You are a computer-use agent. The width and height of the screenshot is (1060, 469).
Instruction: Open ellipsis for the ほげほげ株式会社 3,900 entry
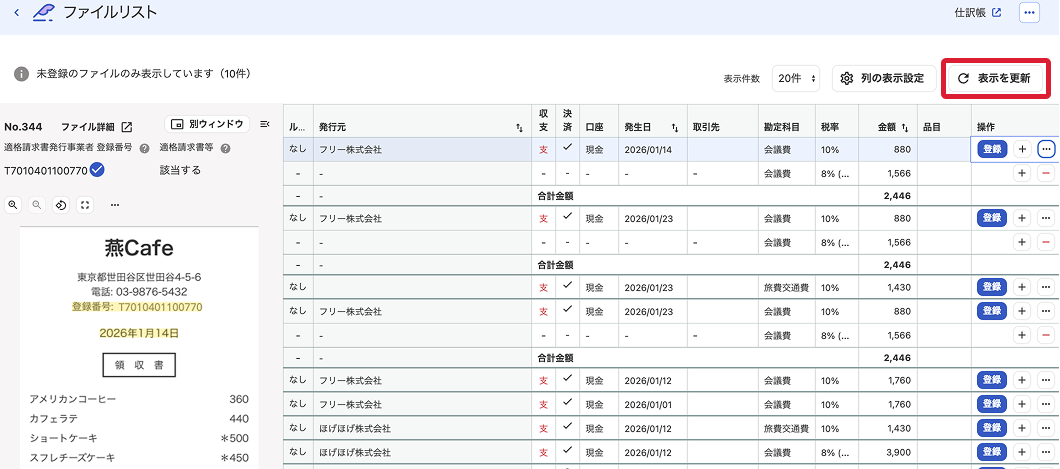point(1046,451)
